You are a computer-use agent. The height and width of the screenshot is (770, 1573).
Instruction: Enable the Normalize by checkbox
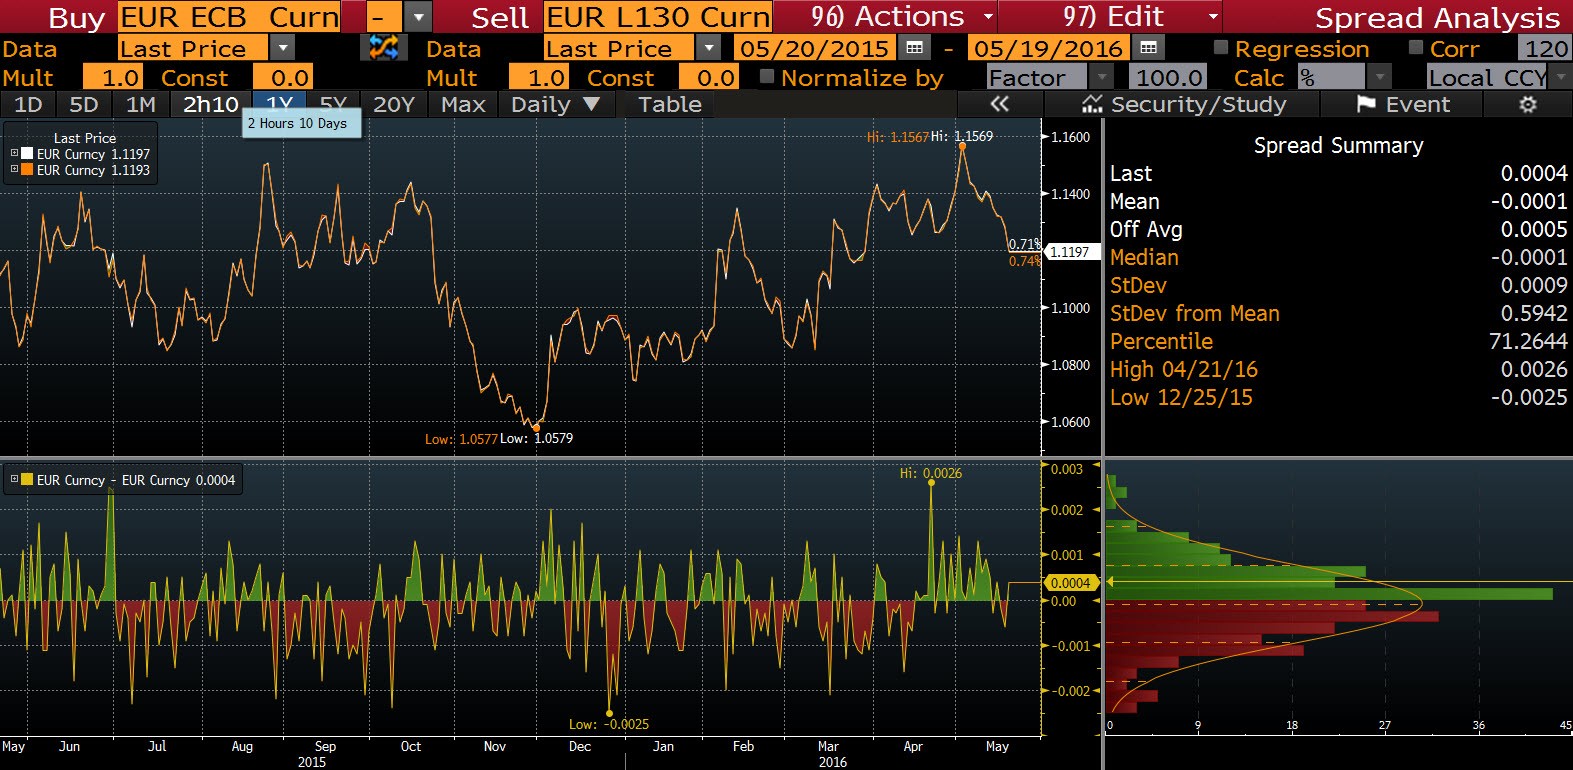point(767,77)
